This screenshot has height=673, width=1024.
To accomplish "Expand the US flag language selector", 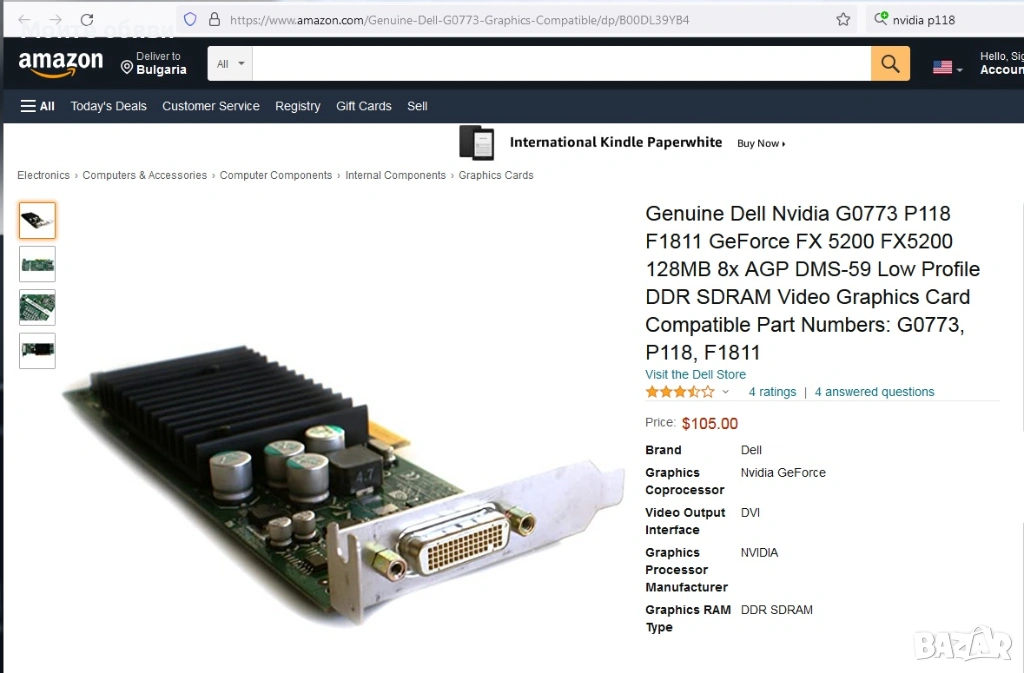I will 948,67.
